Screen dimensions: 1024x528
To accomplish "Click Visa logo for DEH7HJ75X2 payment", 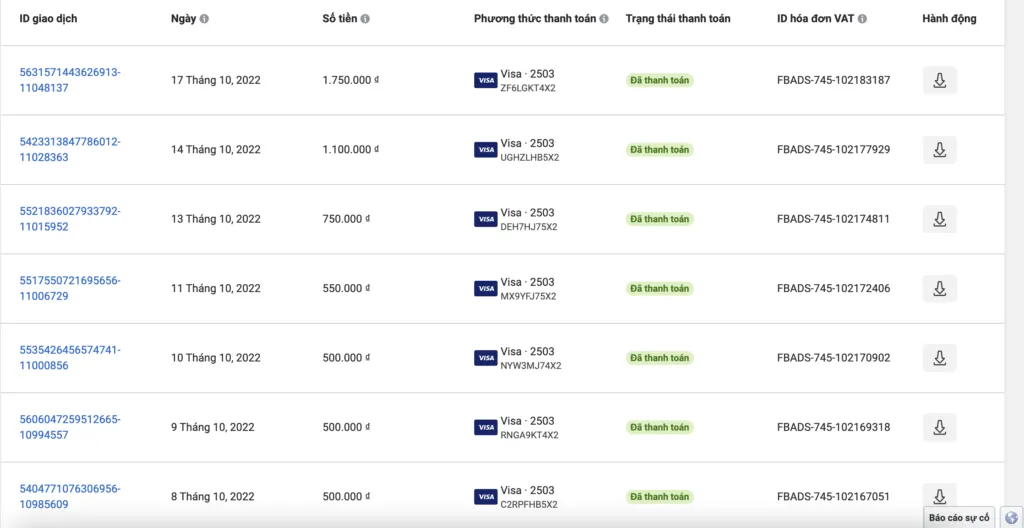I will point(486,219).
